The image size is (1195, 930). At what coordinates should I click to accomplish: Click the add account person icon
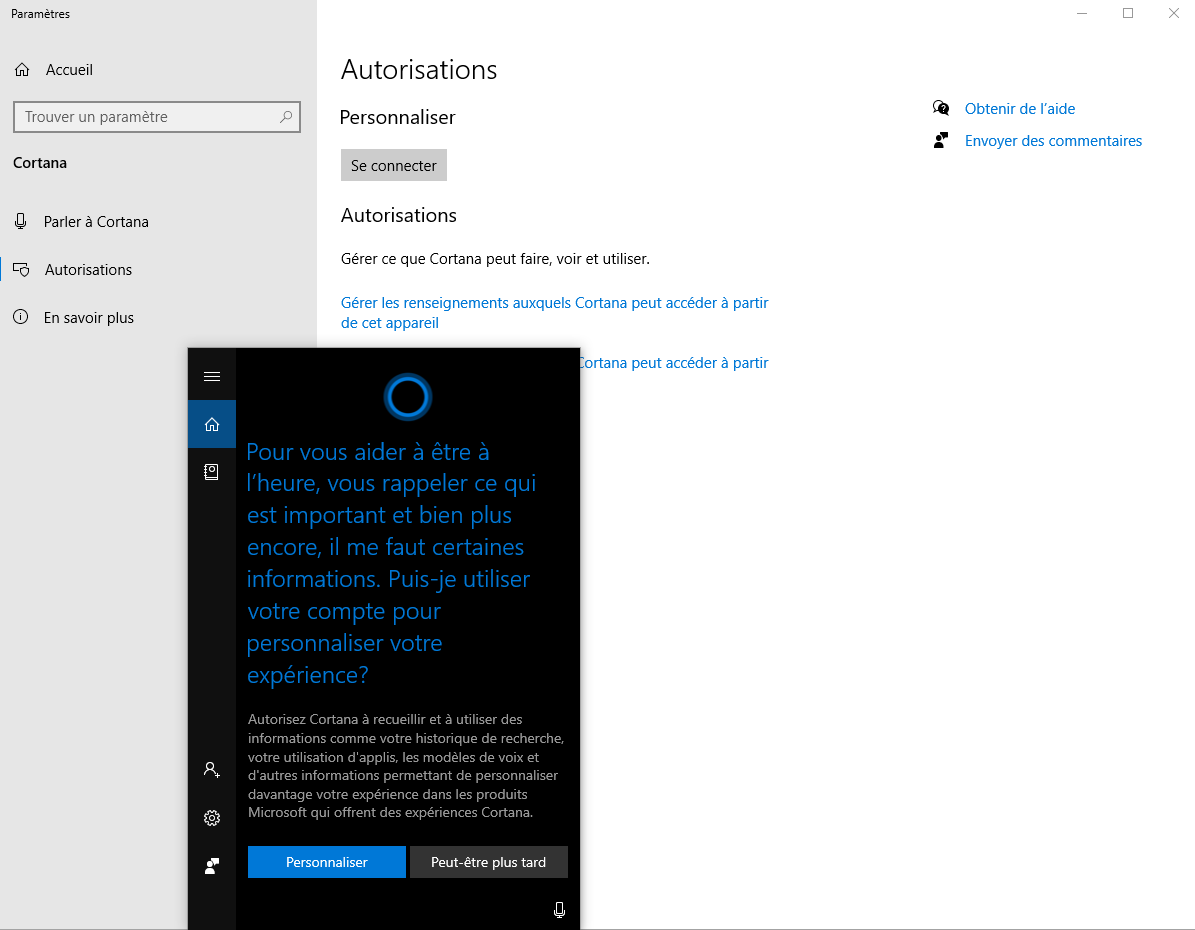212,769
